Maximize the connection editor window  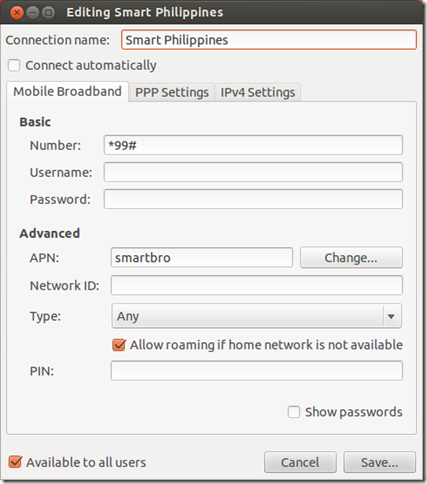click(x=48, y=13)
